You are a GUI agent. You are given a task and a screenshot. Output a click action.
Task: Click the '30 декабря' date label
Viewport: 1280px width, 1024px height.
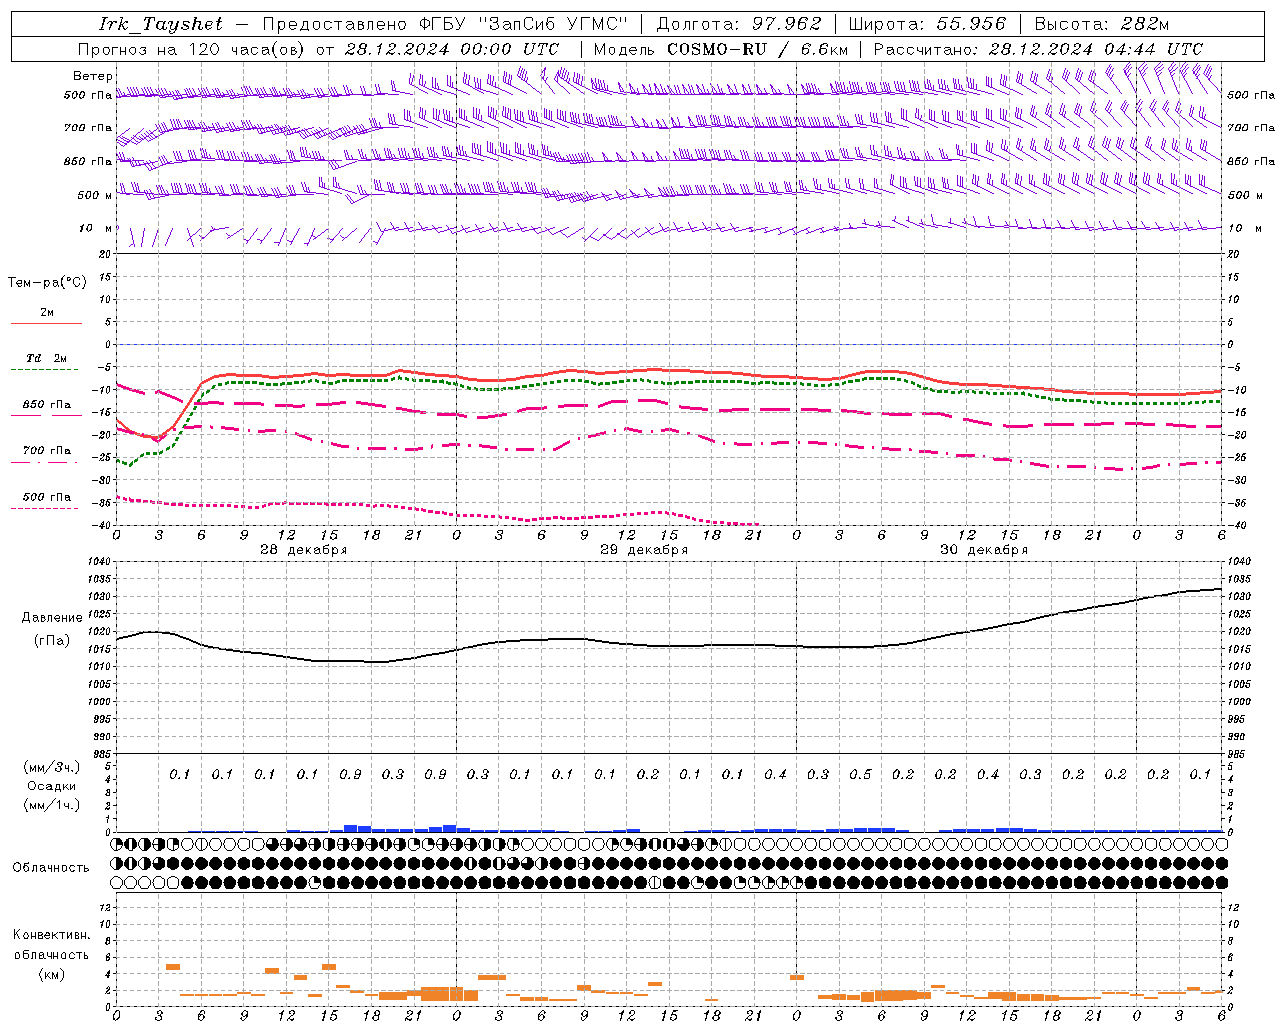coord(983,550)
